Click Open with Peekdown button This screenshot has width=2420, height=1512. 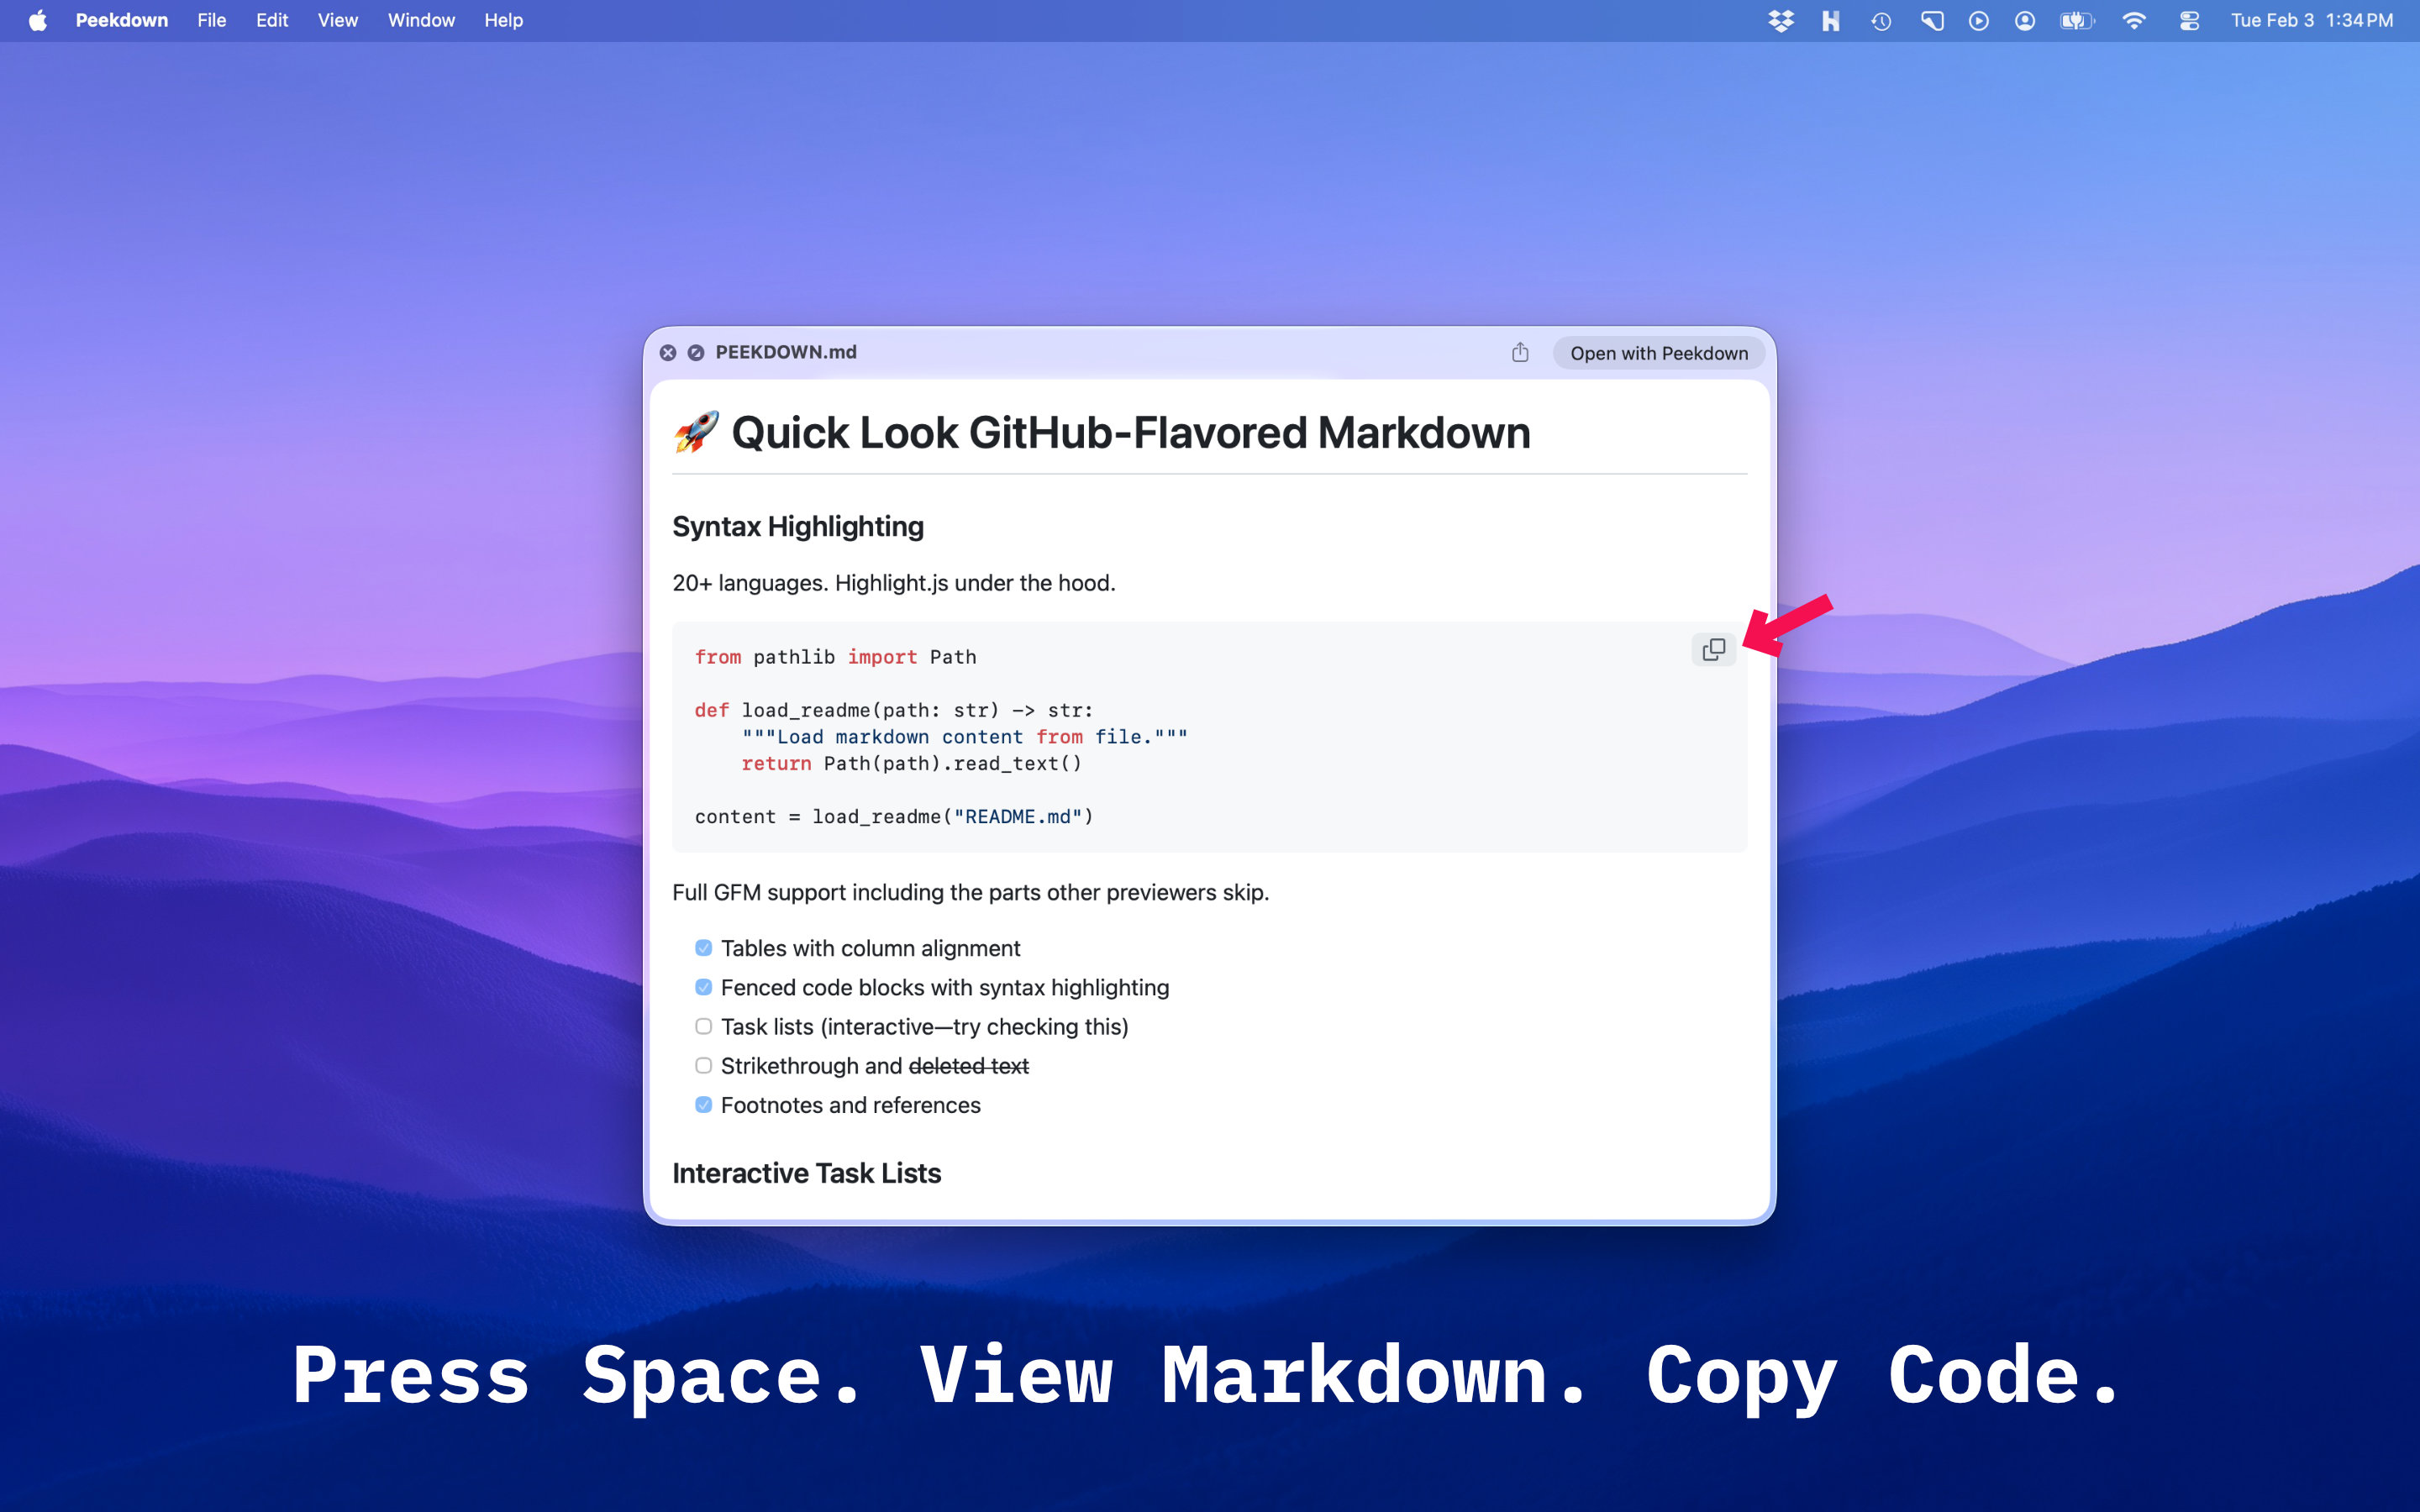1658,353
